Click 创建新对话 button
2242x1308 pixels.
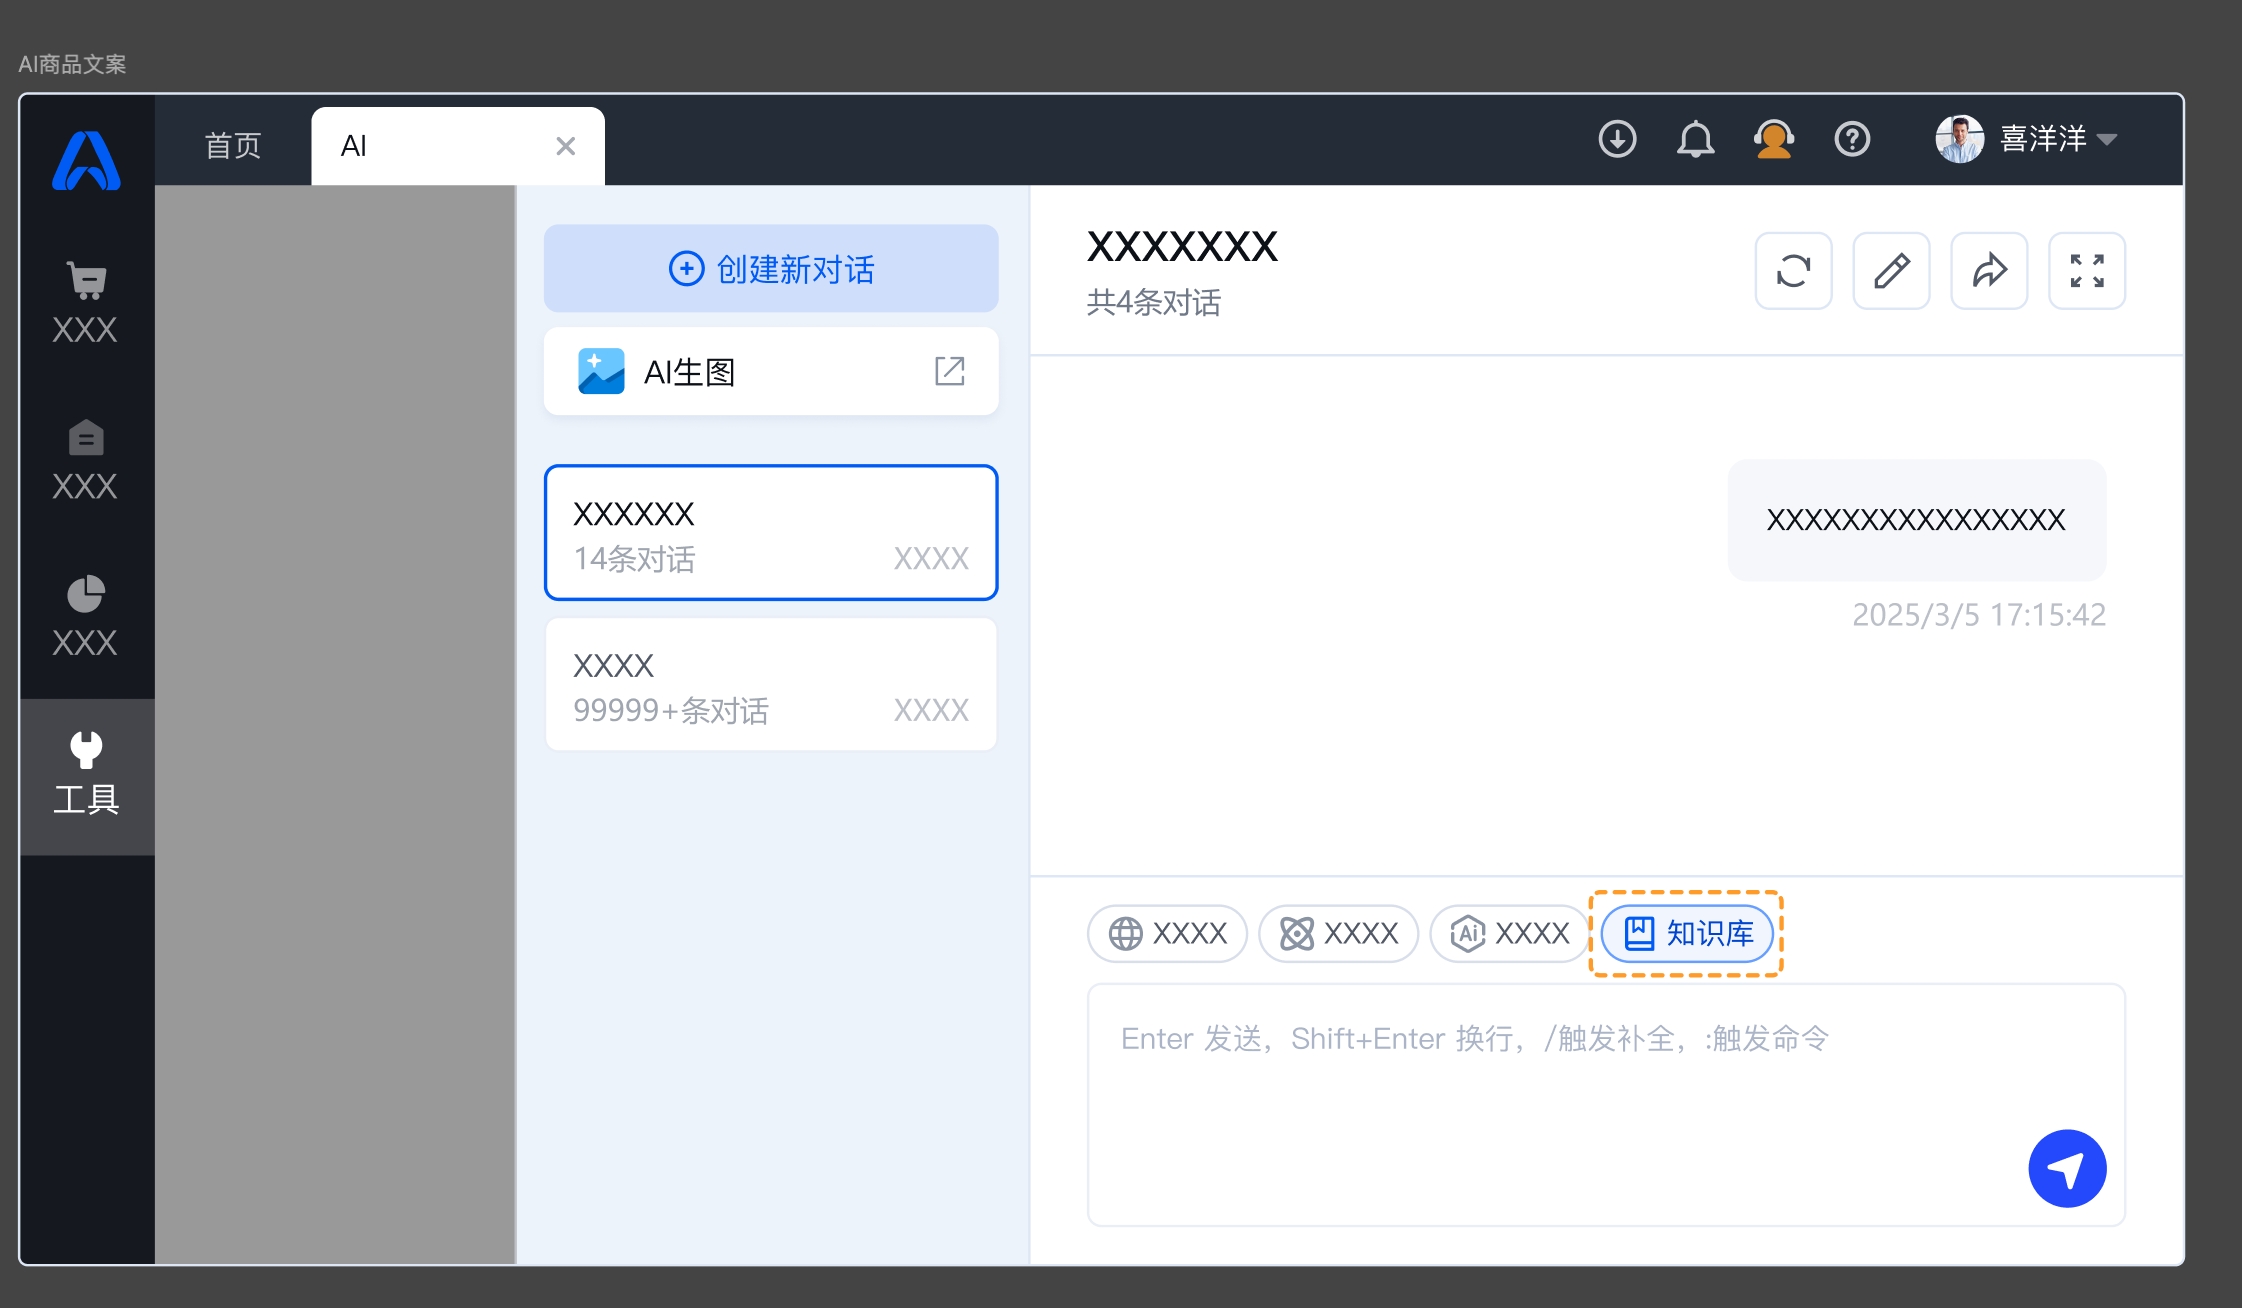[x=771, y=268]
